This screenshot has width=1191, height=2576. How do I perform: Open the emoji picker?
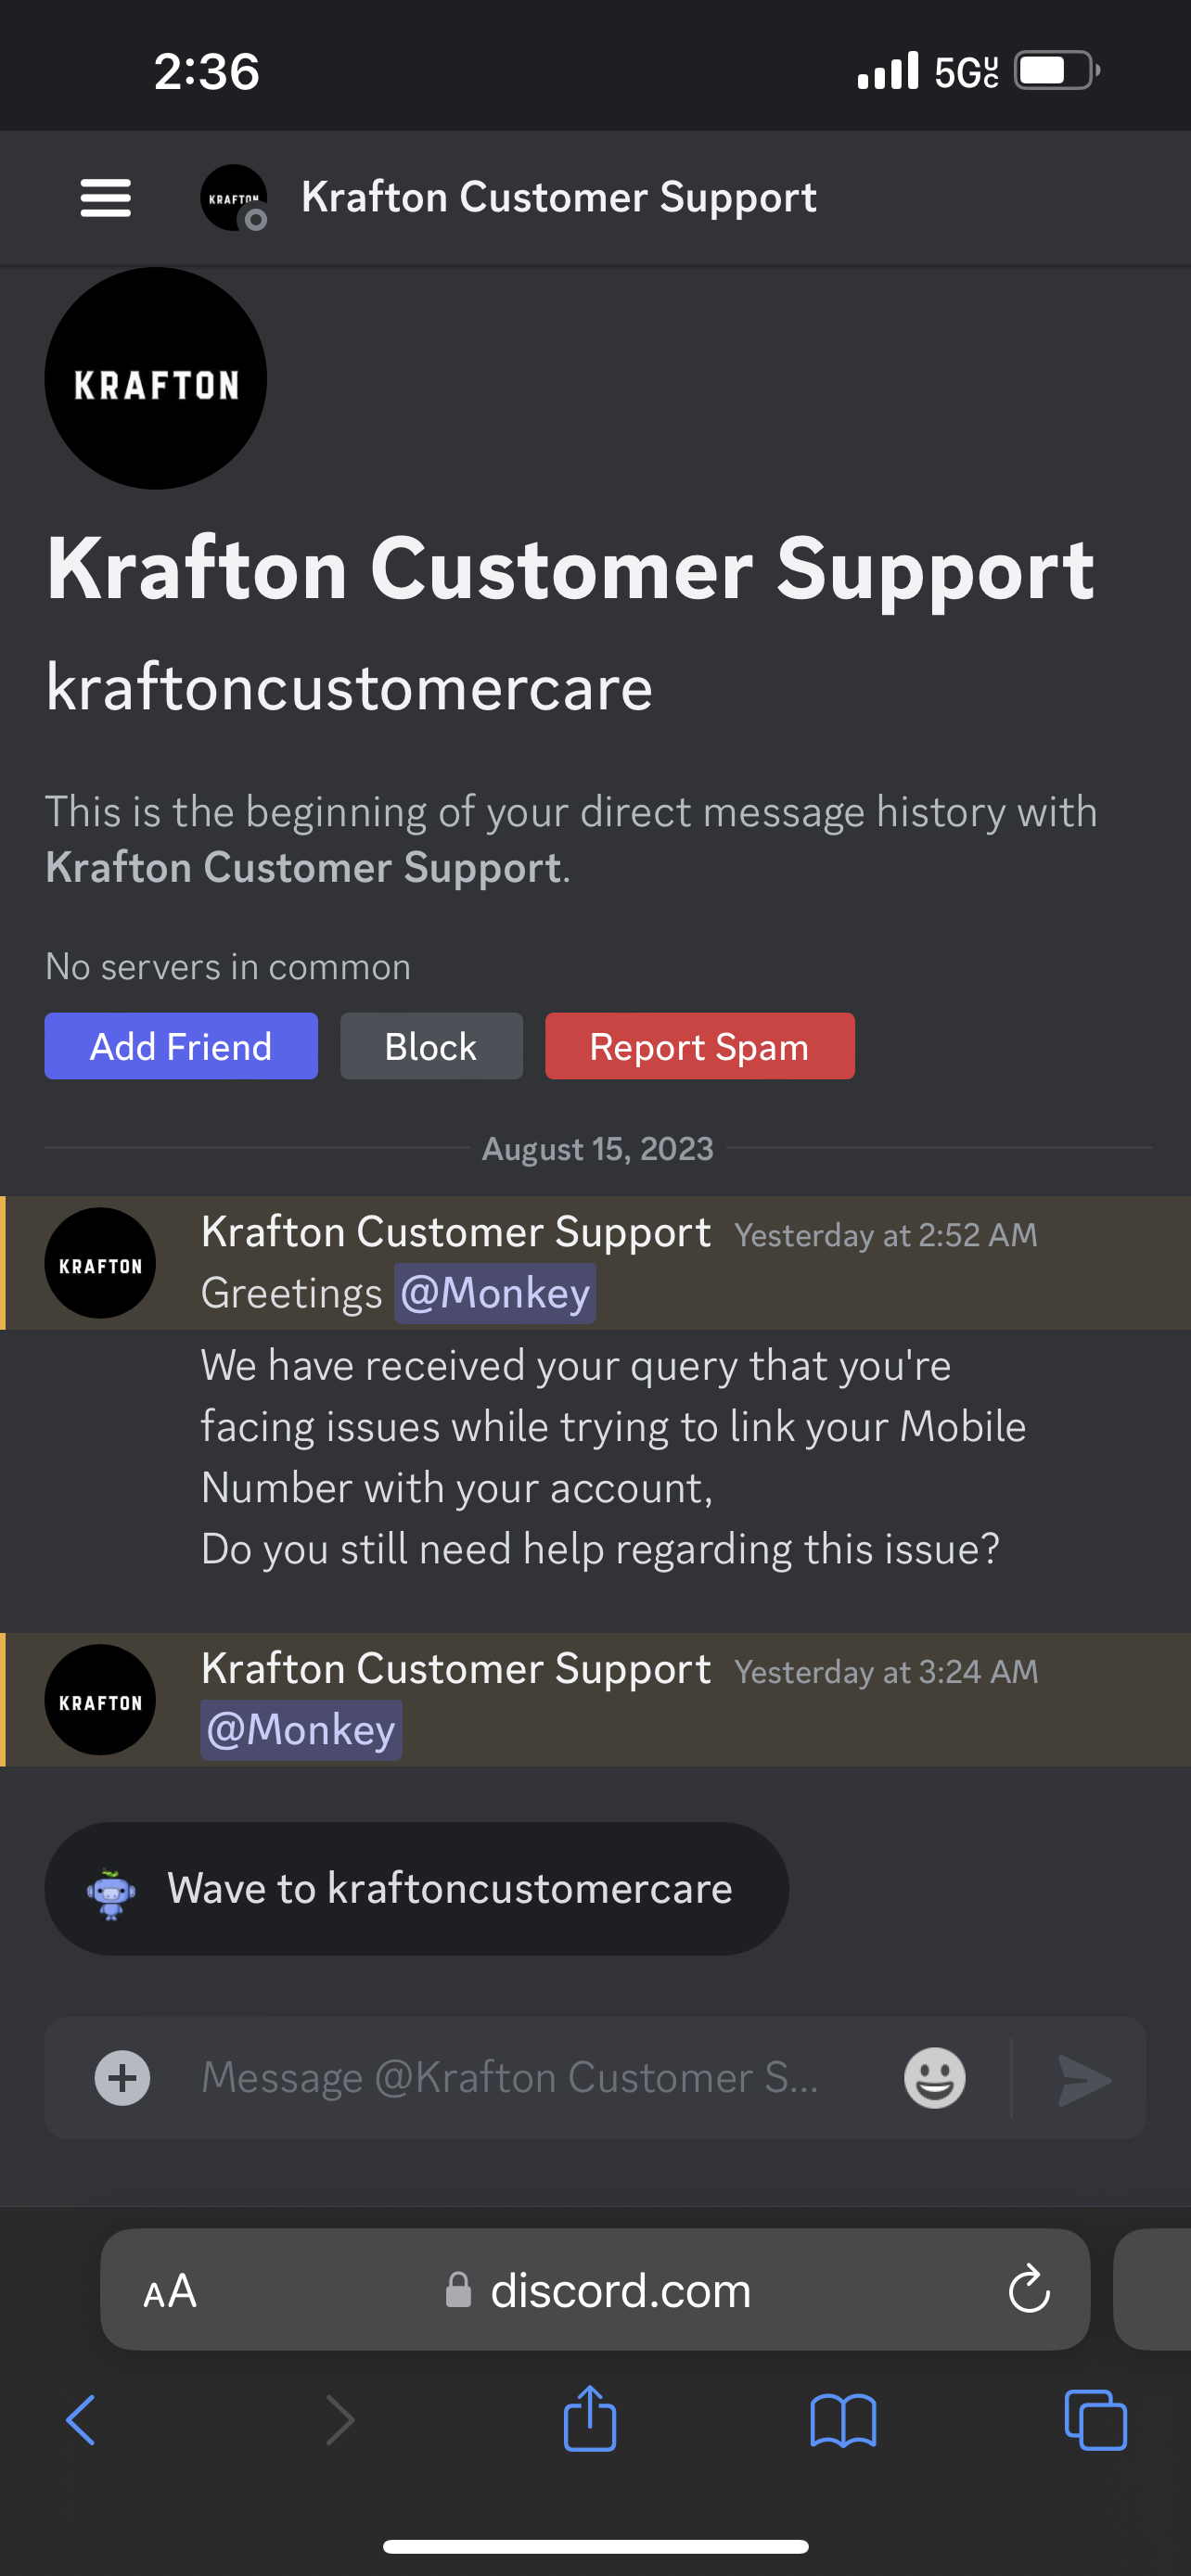point(934,2078)
